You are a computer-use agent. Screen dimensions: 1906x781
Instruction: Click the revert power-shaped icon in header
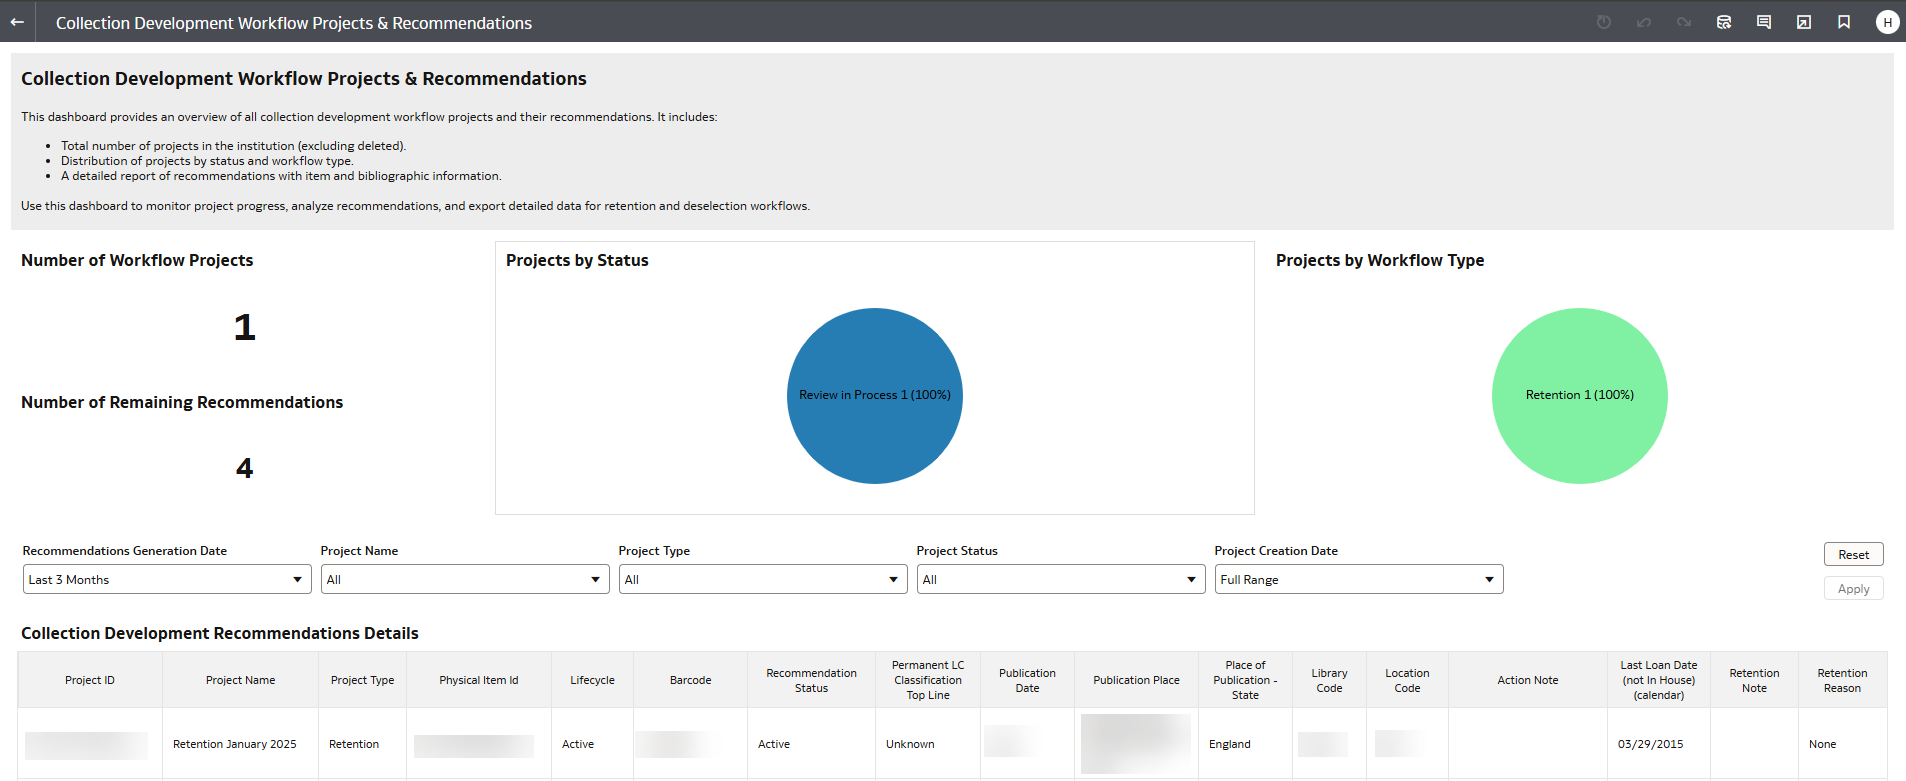[1604, 22]
